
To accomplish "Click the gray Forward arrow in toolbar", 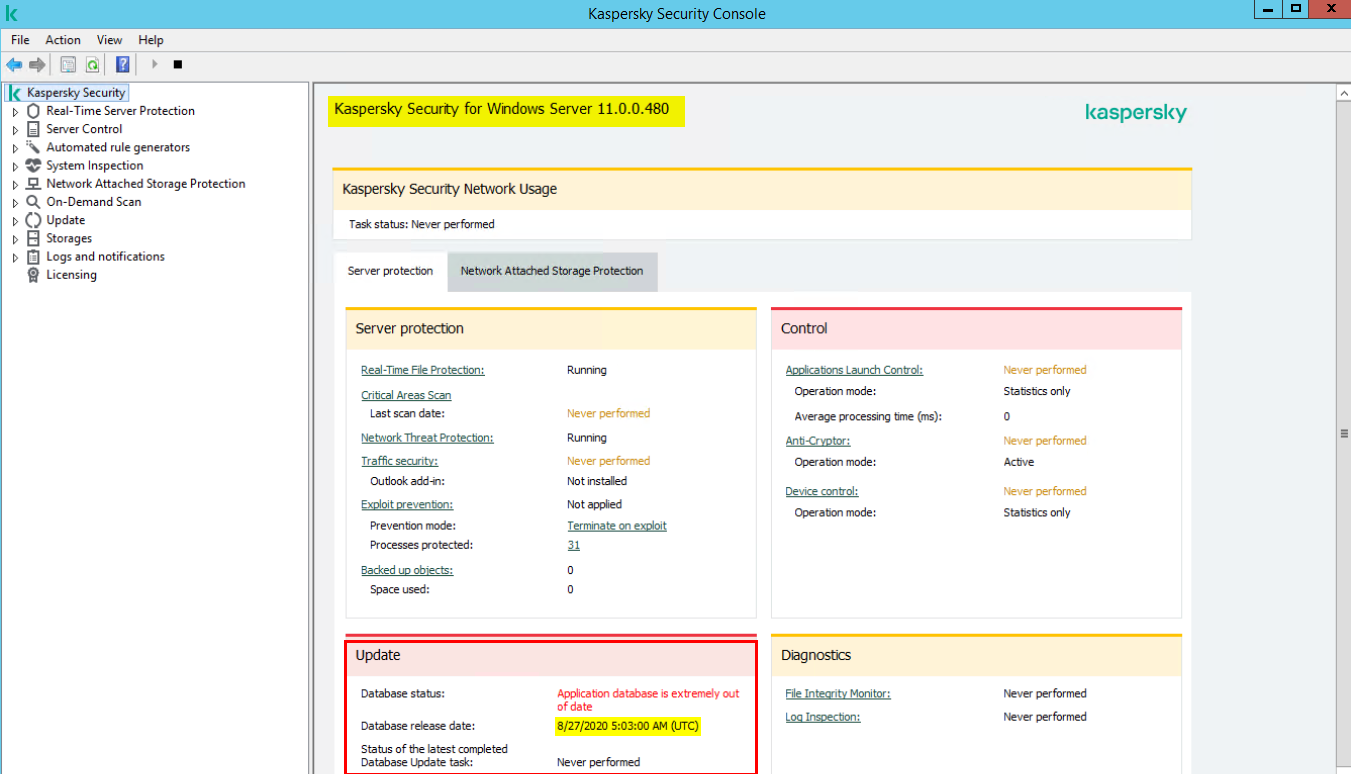I will (x=37, y=65).
